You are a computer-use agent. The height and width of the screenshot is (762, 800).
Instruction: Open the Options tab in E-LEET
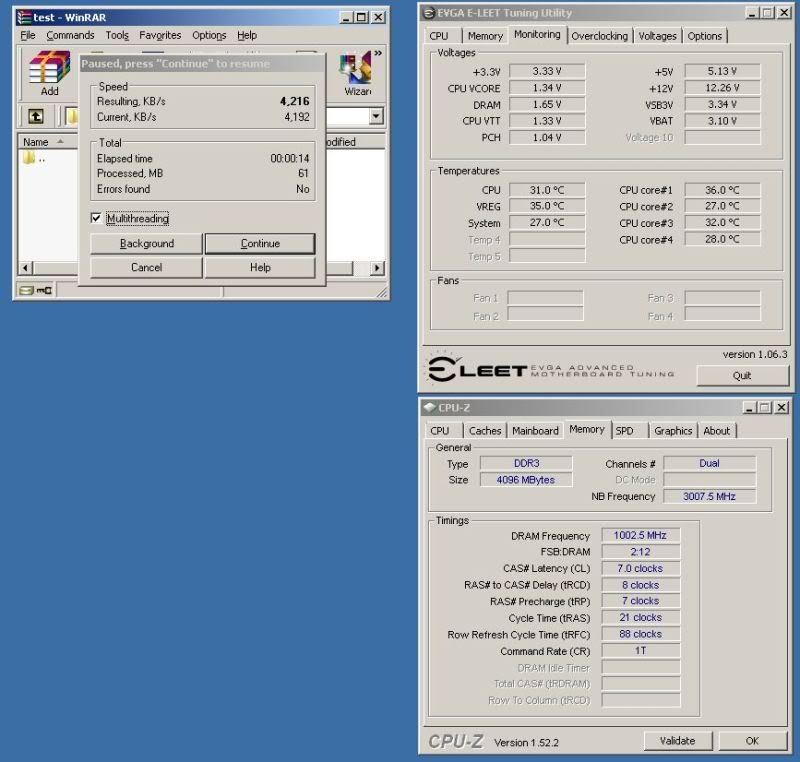(705, 36)
